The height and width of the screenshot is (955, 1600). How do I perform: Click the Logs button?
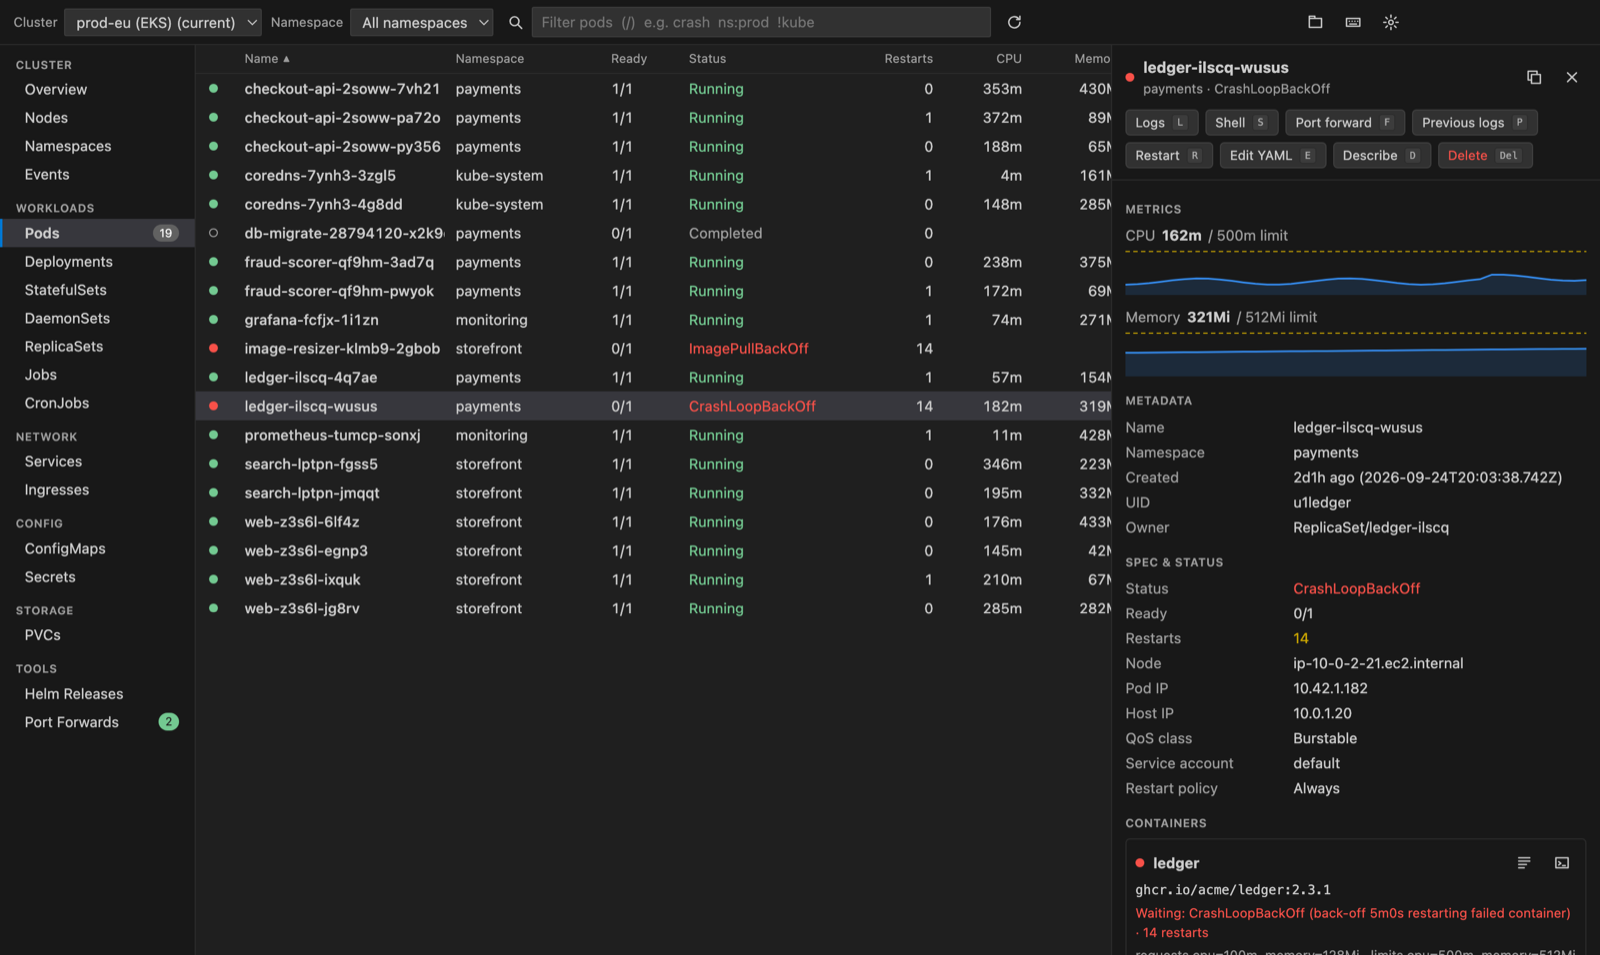coord(1162,122)
